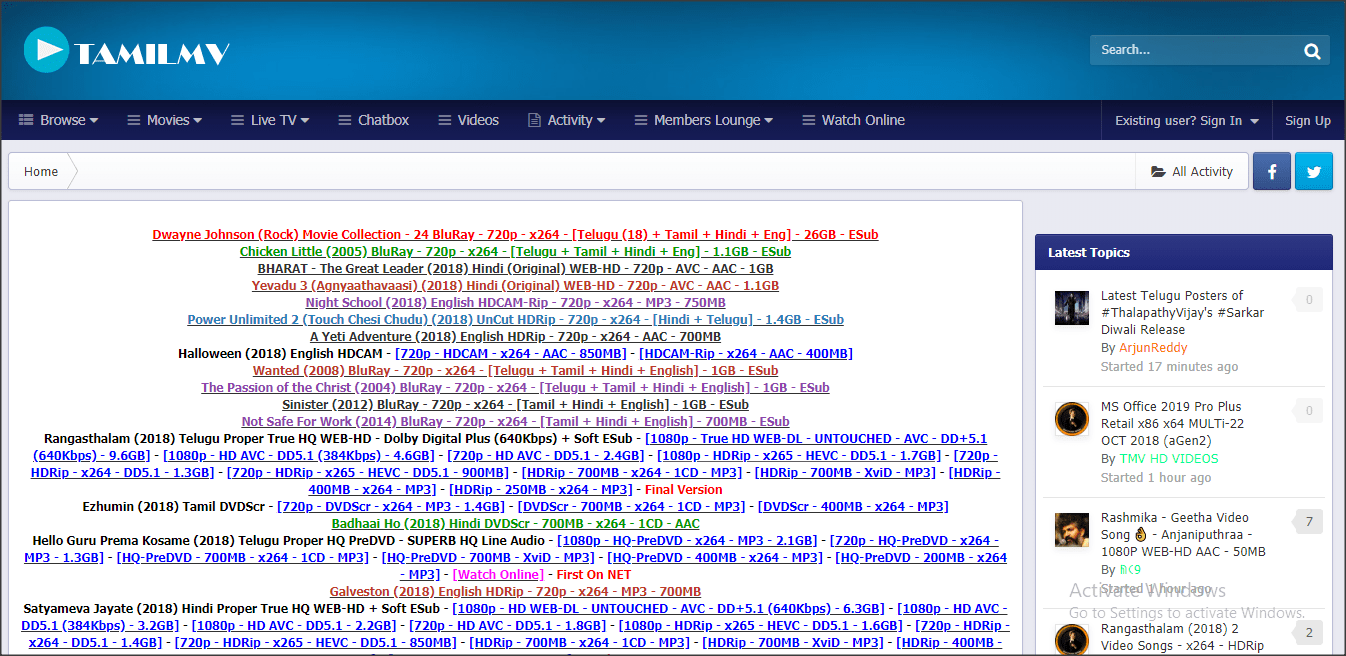The height and width of the screenshot is (656, 1346).
Task: Expand the Browse dropdown menu
Action: click(59, 120)
